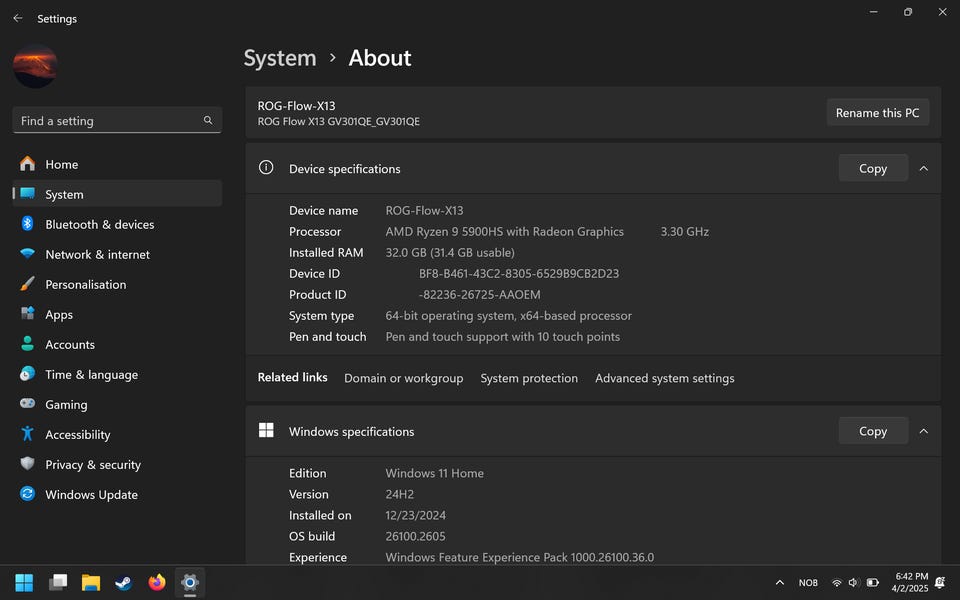The width and height of the screenshot is (960, 600).
Task: Open Time & language settings
Action: [x=117, y=374]
